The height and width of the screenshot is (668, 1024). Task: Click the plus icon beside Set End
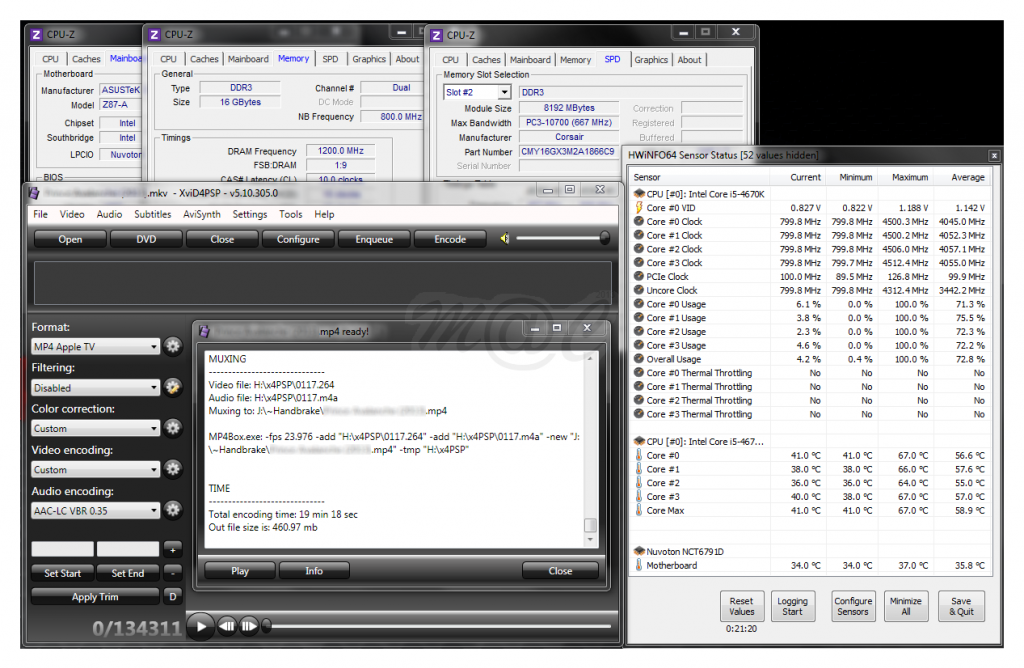(x=172, y=549)
